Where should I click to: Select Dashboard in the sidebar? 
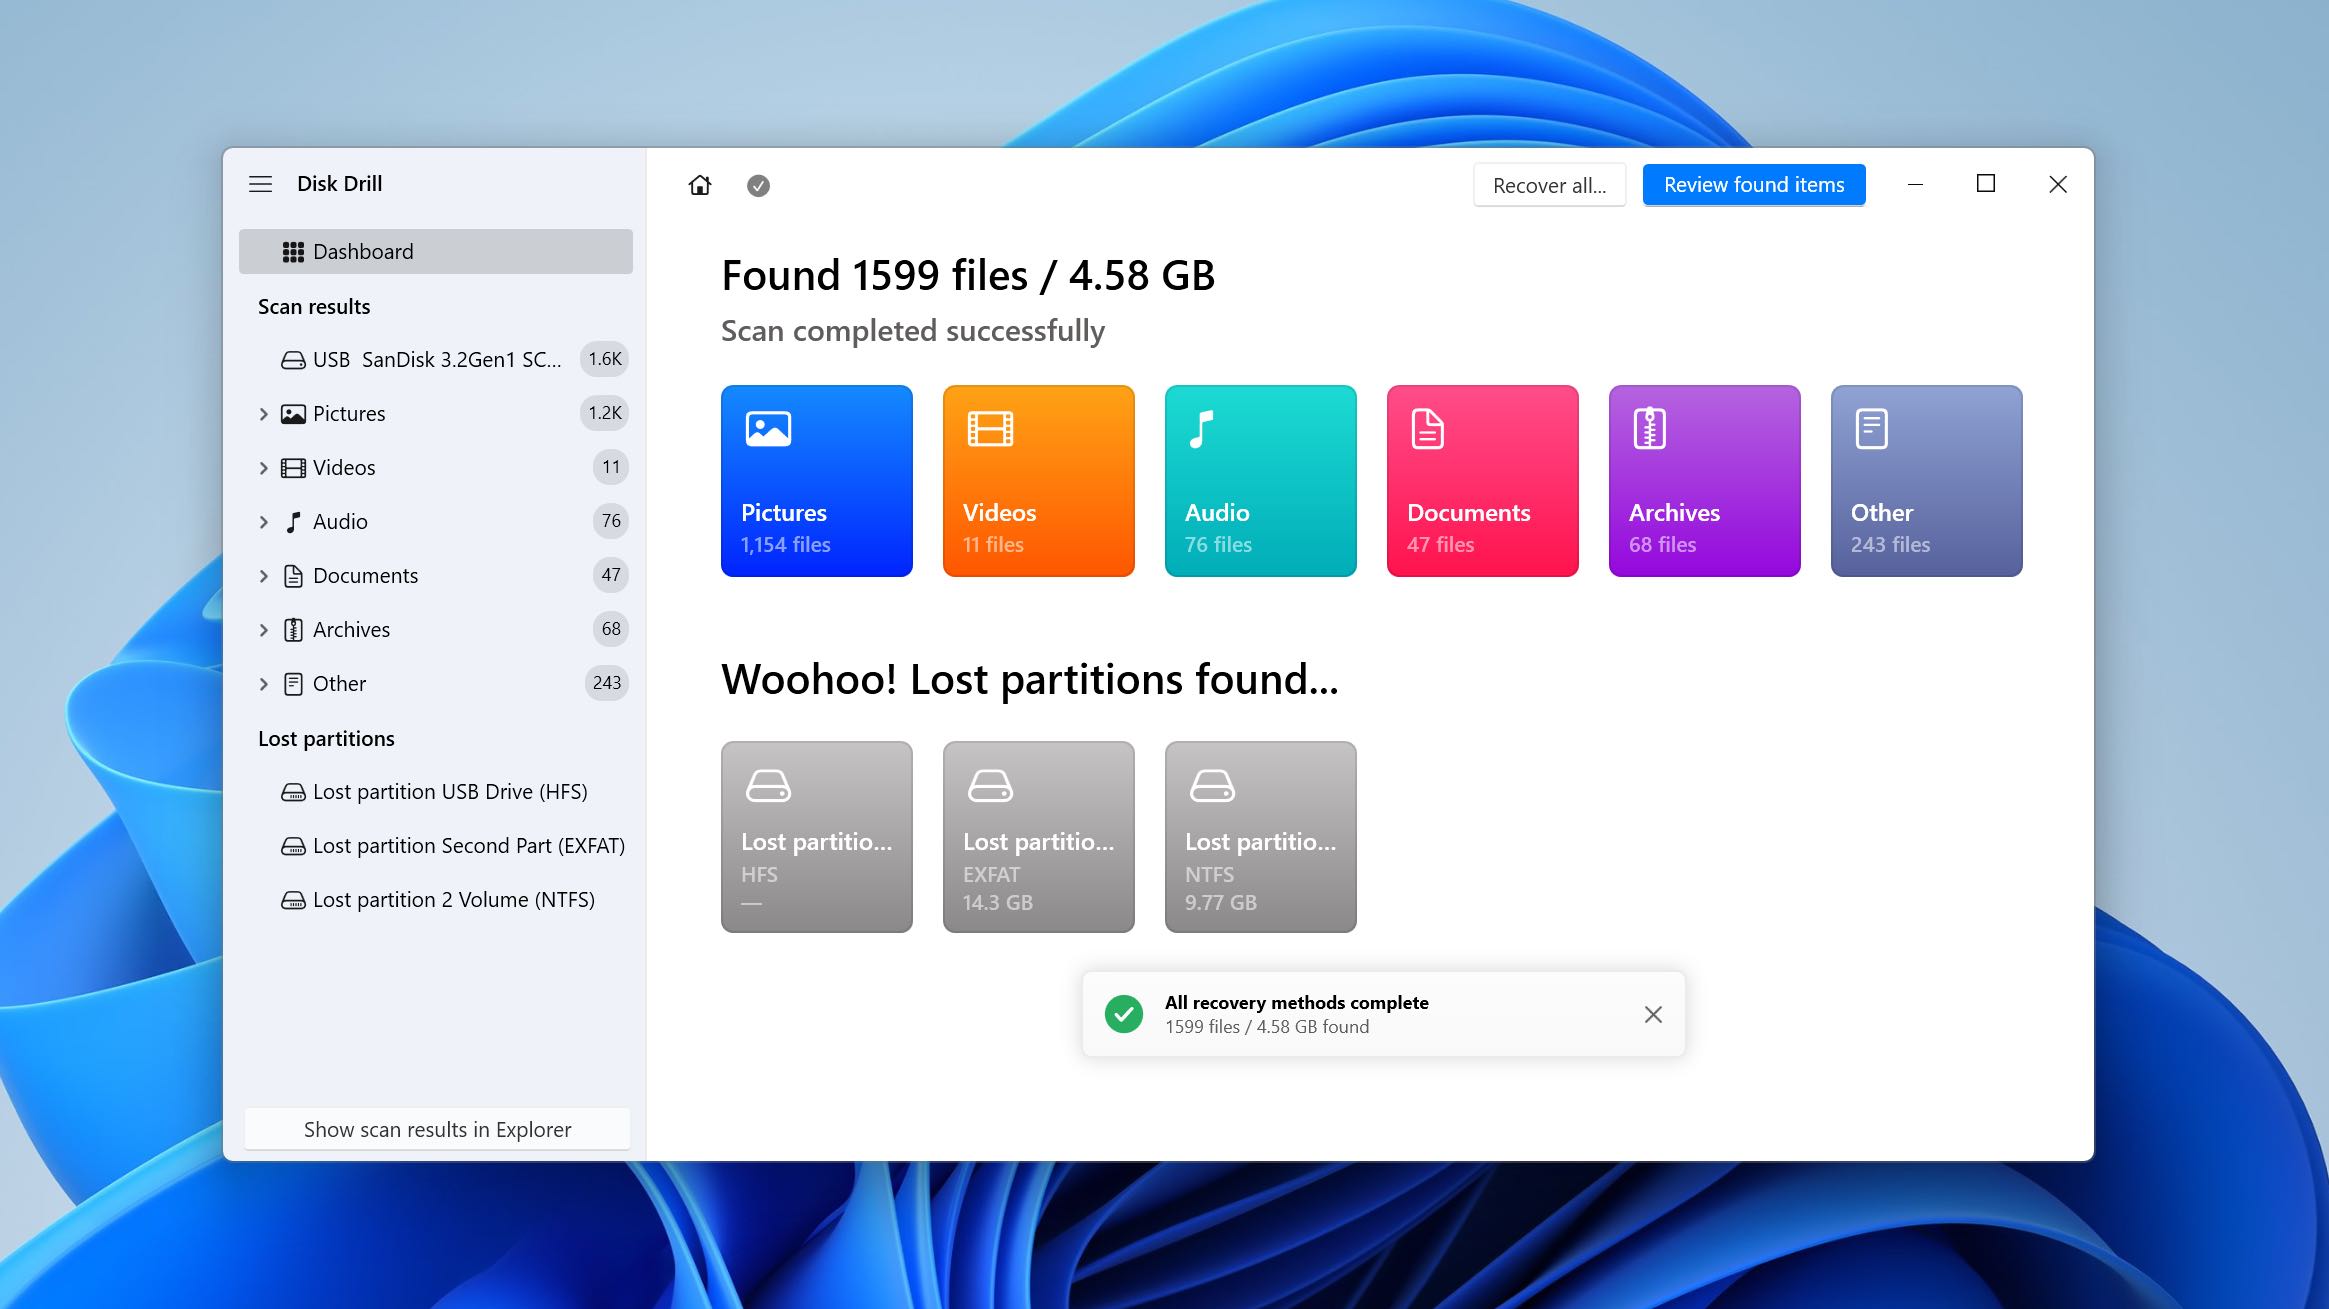pyautogui.click(x=435, y=252)
